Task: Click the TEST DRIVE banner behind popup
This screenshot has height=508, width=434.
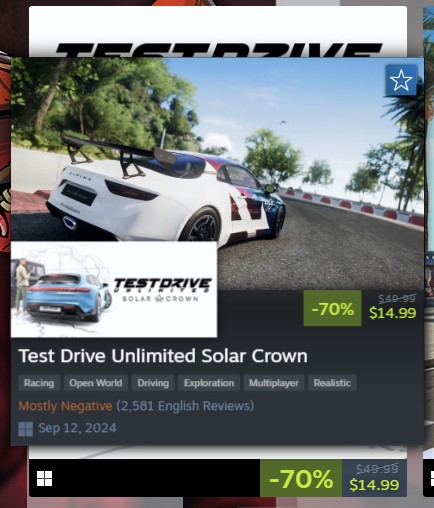Action: point(218,32)
